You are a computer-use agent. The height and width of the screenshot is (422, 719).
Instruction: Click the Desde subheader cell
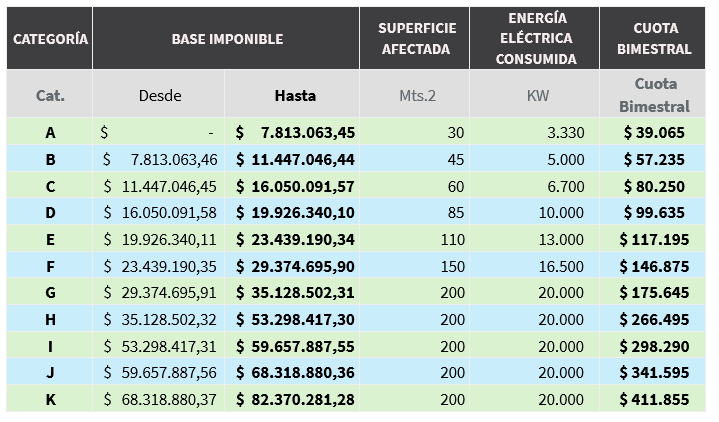pyautogui.click(x=160, y=95)
